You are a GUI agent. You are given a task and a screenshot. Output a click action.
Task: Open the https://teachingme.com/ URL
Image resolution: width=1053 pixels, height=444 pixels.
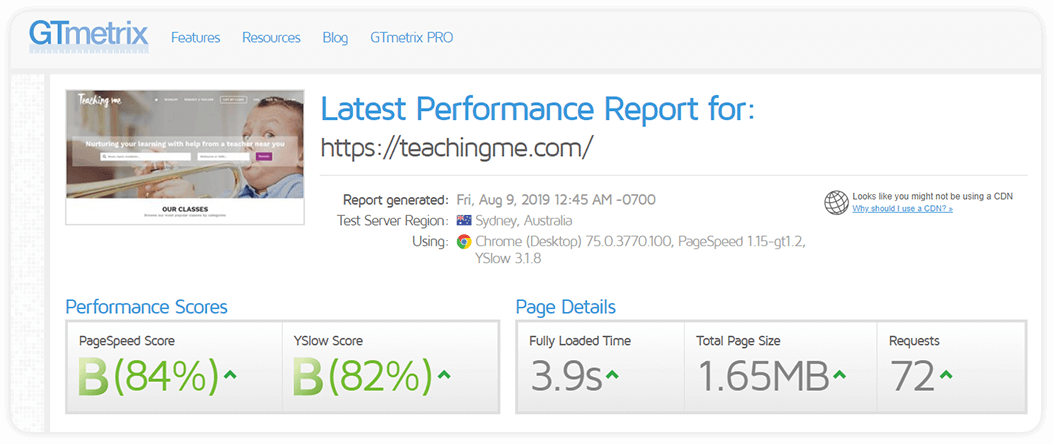pos(457,148)
